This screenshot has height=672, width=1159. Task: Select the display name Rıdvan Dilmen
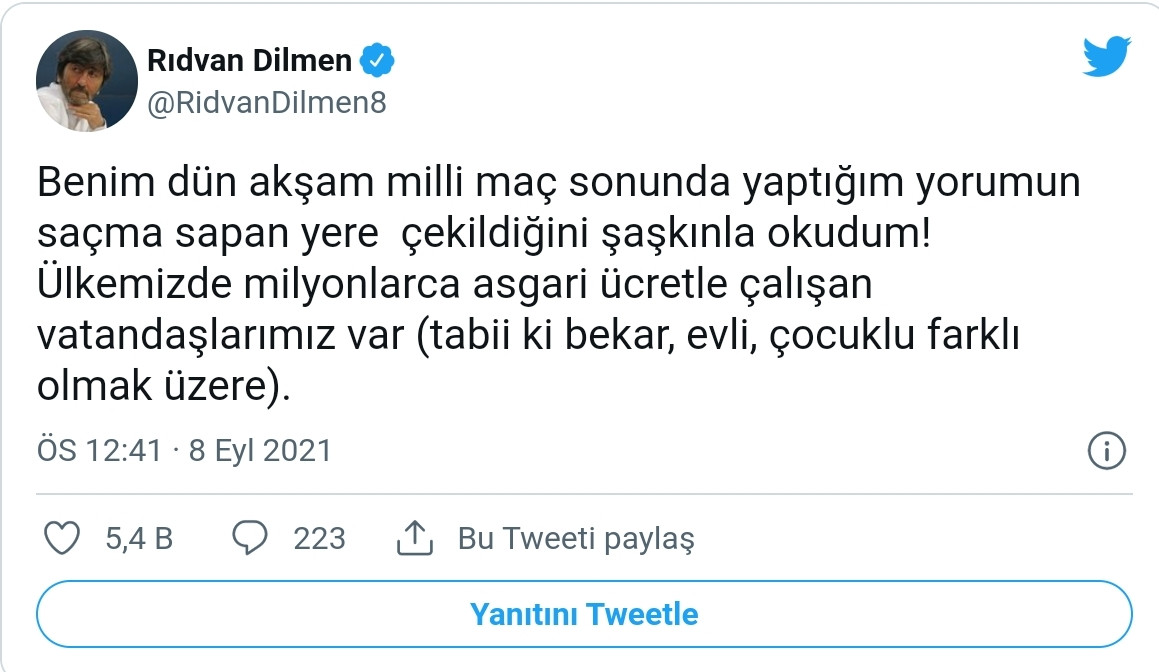250,59
